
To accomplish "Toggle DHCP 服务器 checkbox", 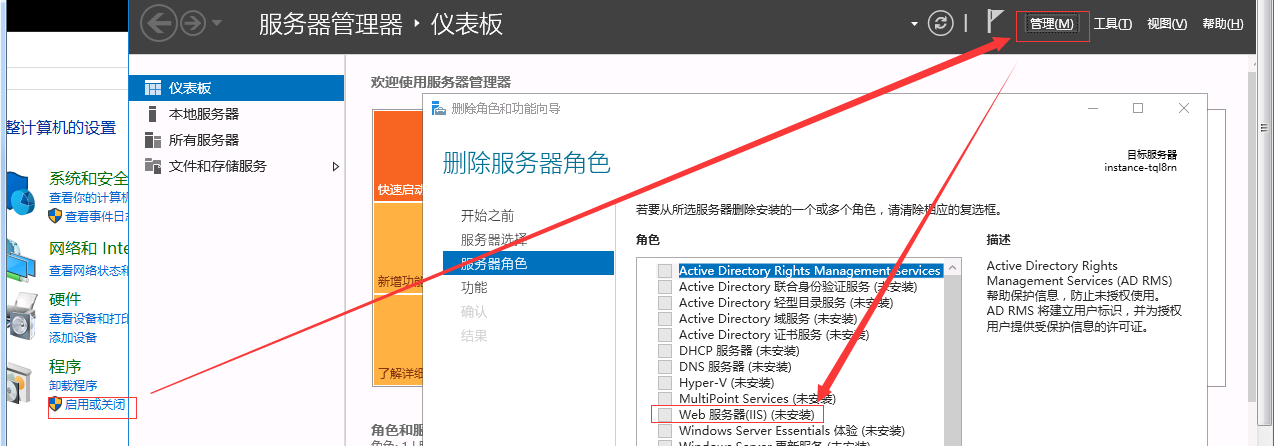I will (665, 351).
